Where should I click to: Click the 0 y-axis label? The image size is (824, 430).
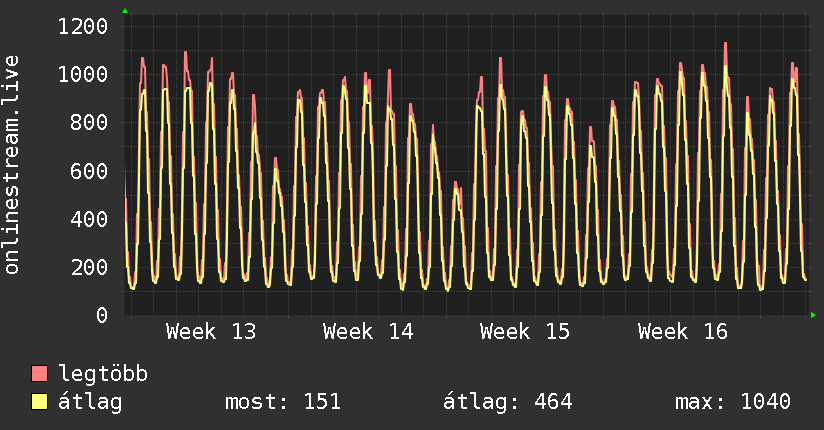(102, 315)
